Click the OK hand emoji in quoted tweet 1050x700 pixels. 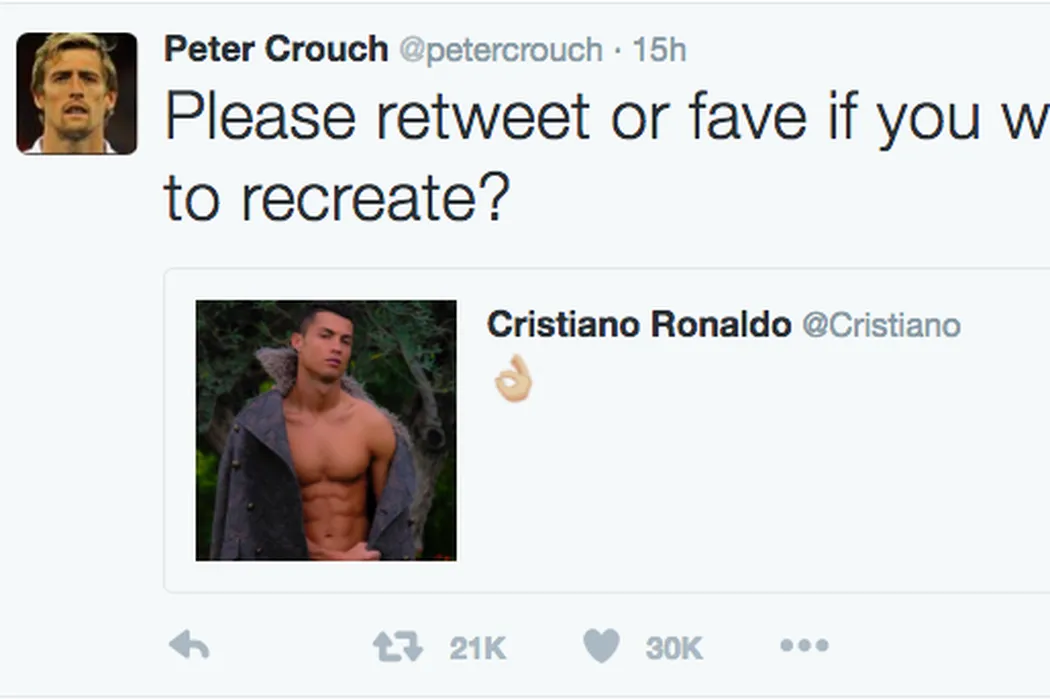(514, 379)
